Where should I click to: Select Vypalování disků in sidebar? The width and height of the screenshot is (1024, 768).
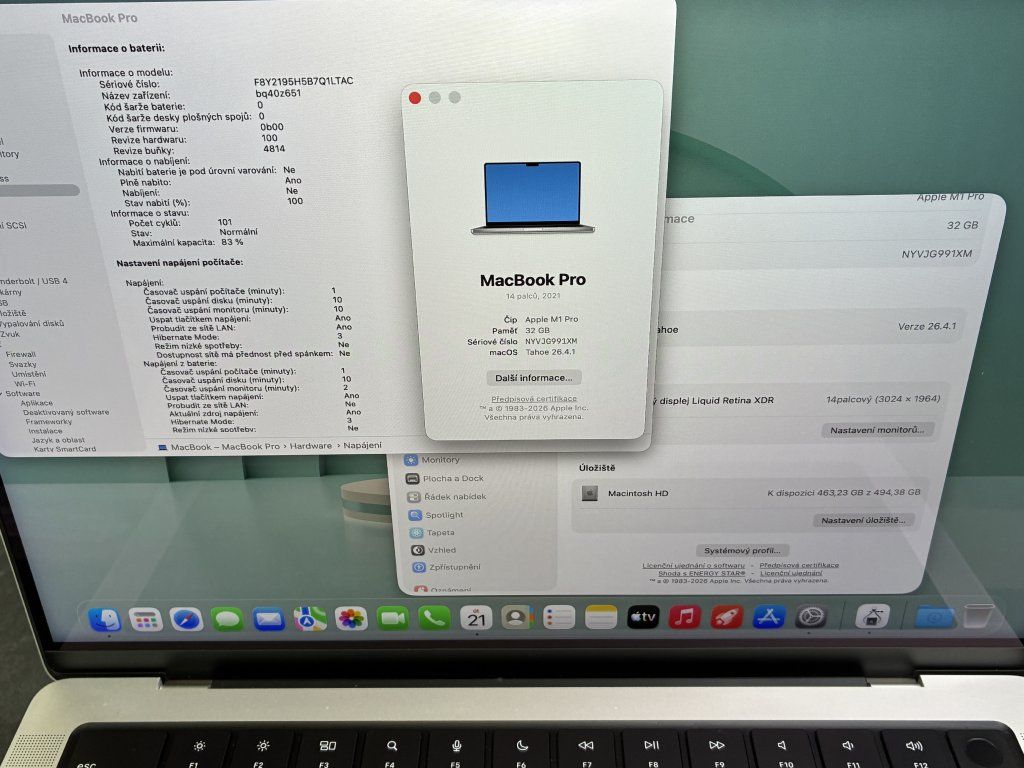click(32, 324)
